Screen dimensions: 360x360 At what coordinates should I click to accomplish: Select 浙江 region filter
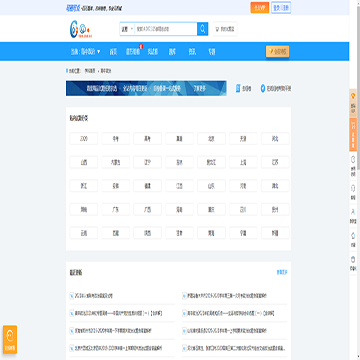click(x=84, y=186)
